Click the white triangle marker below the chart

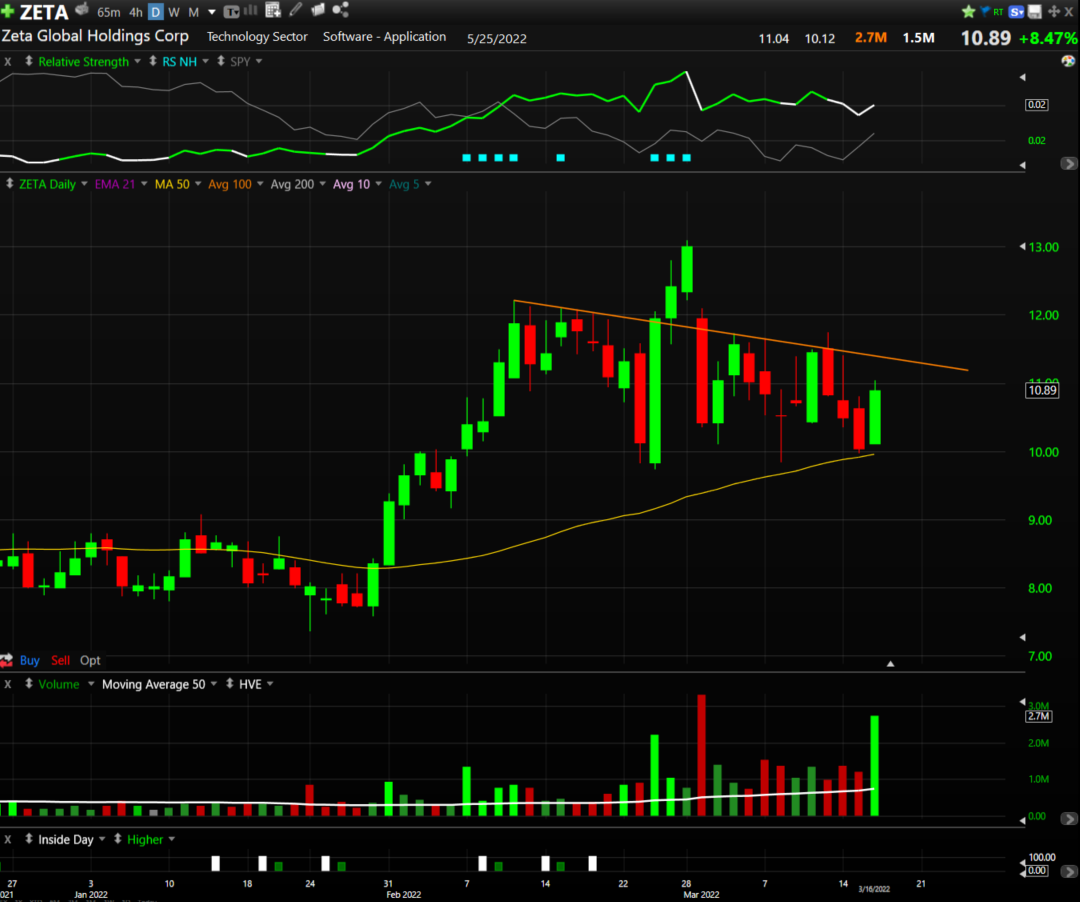pyautogui.click(x=890, y=664)
